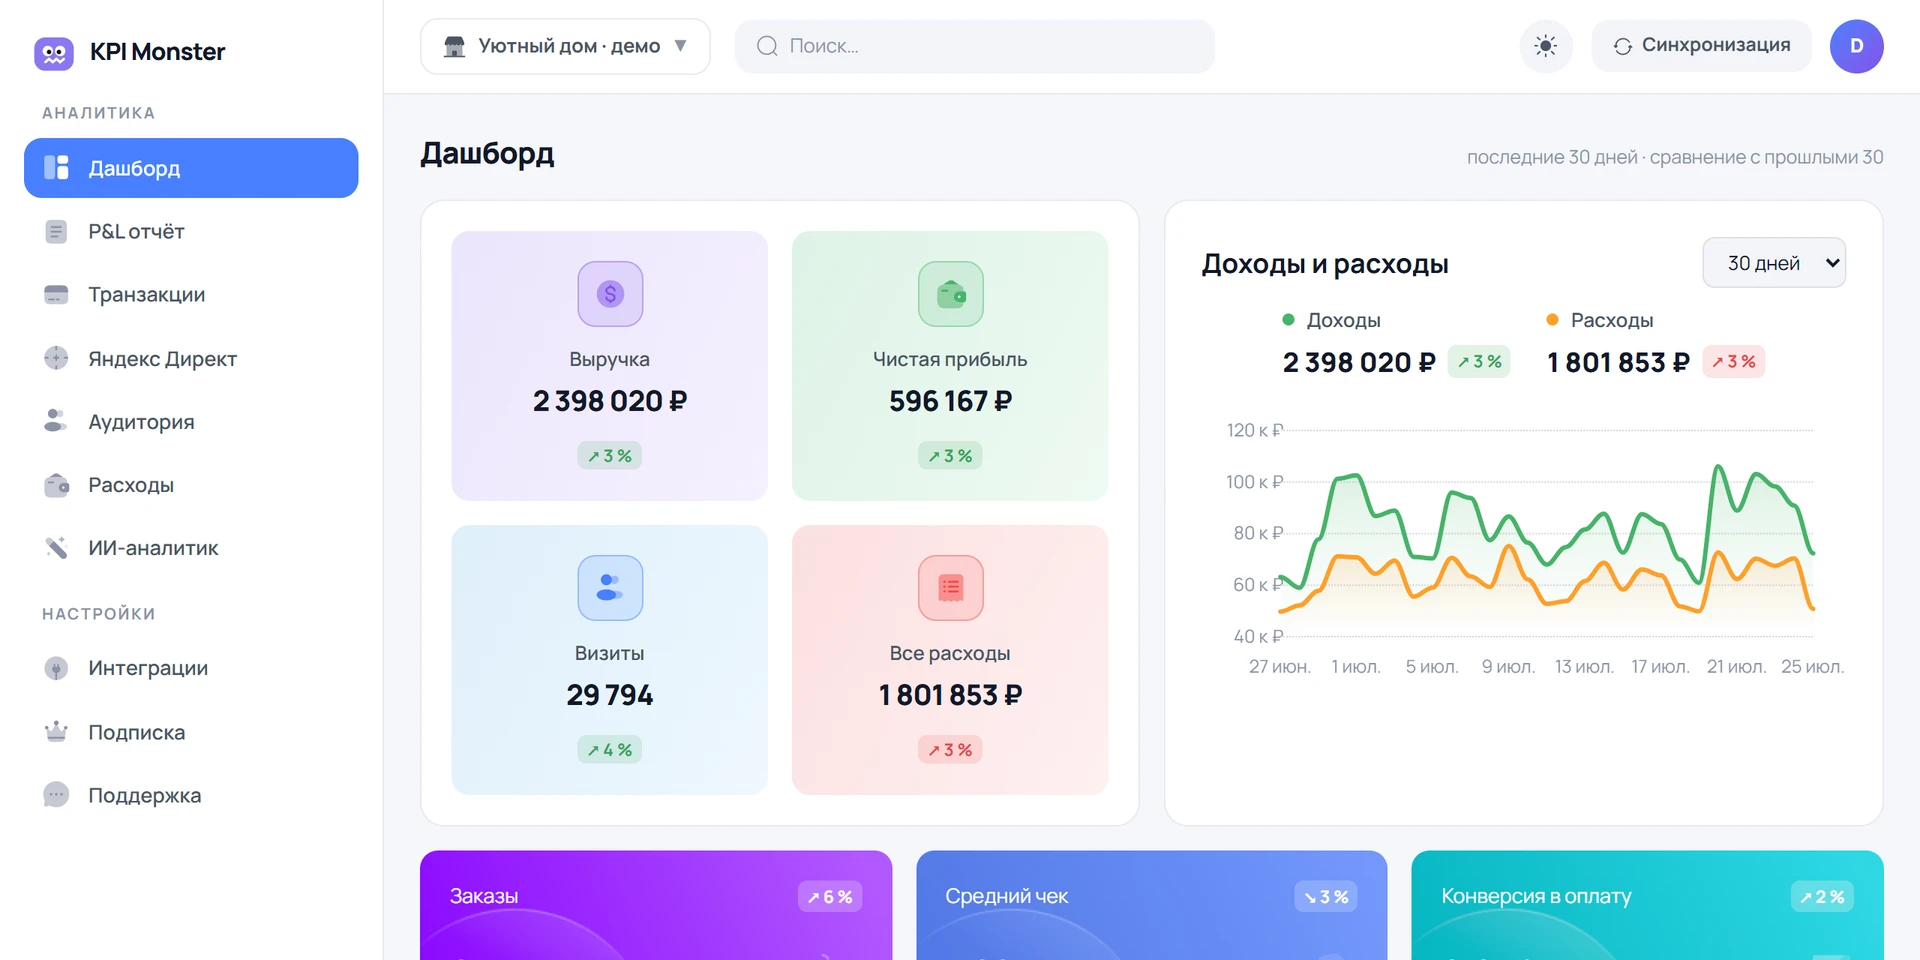Viewport: 1920px width, 960px height.
Task: Click the search magnifier icon
Action: pyautogui.click(x=767, y=46)
